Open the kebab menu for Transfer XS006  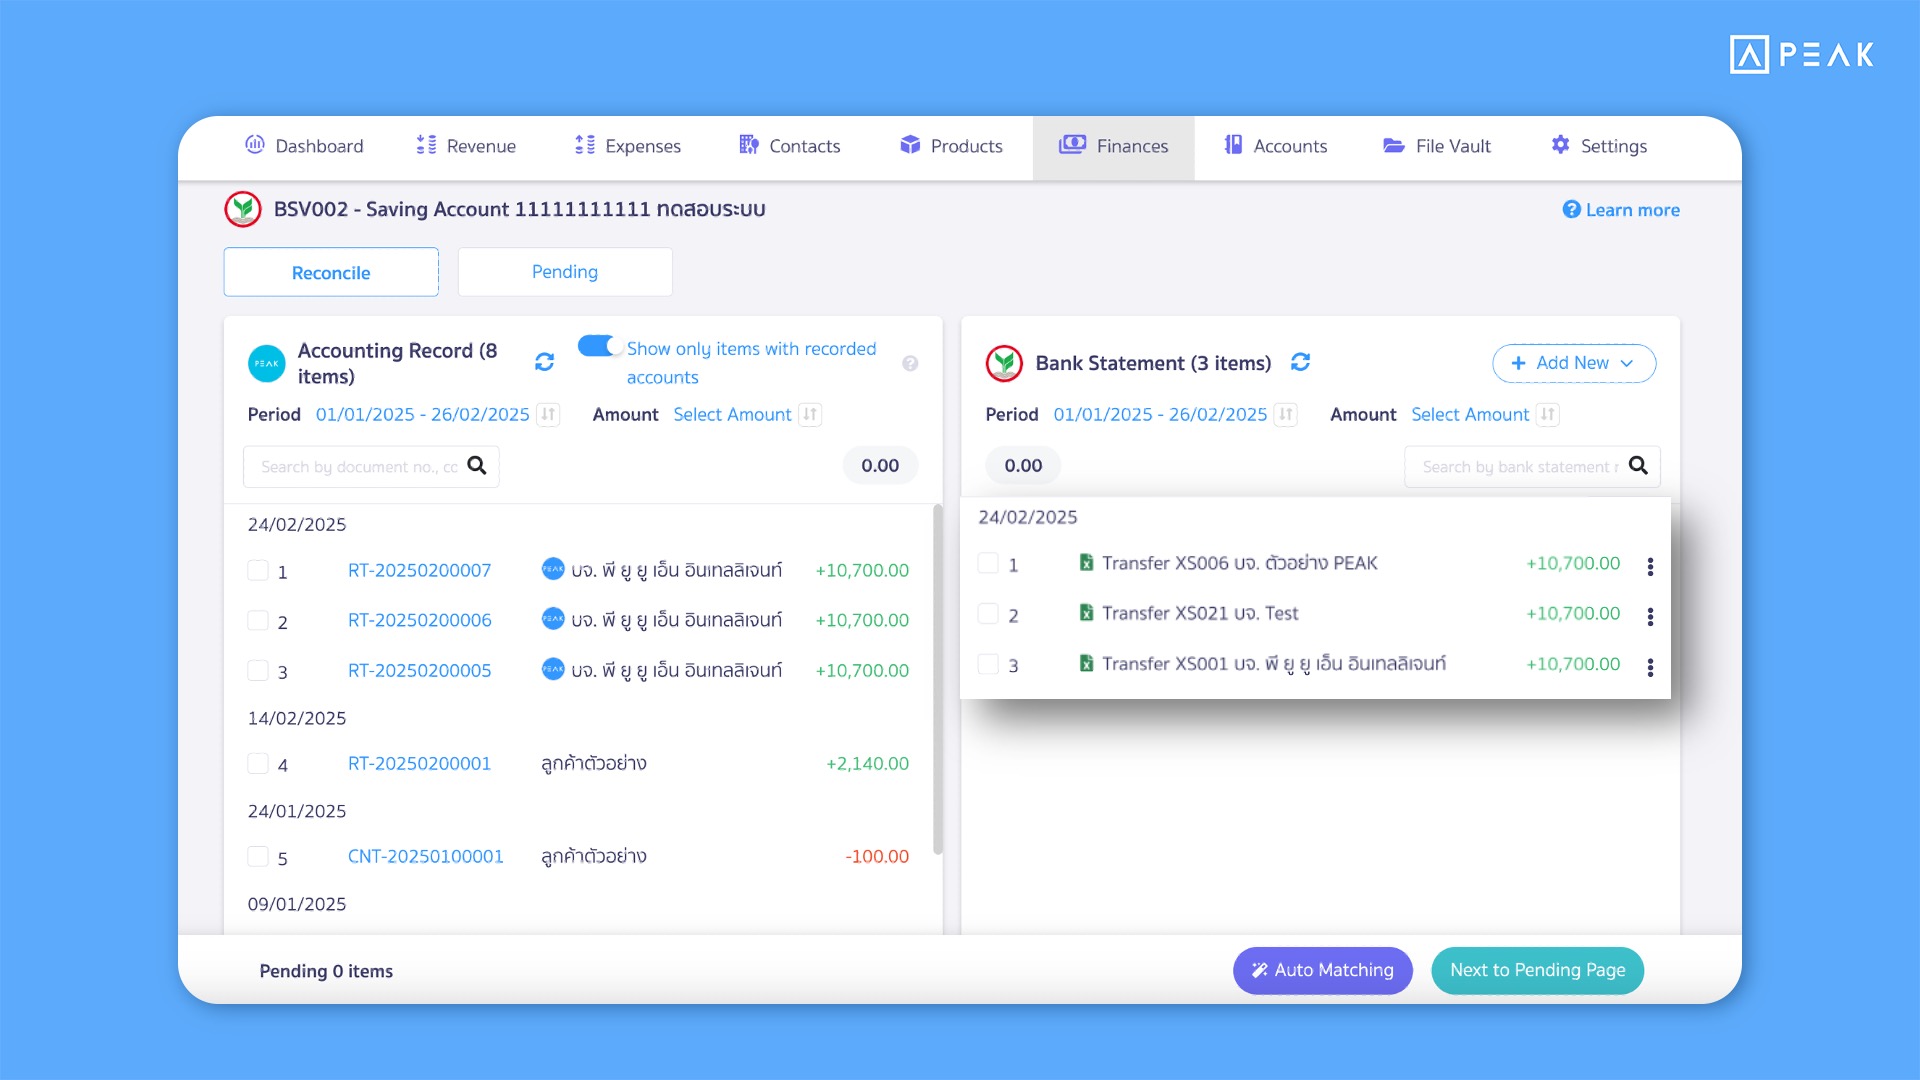point(1650,566)
